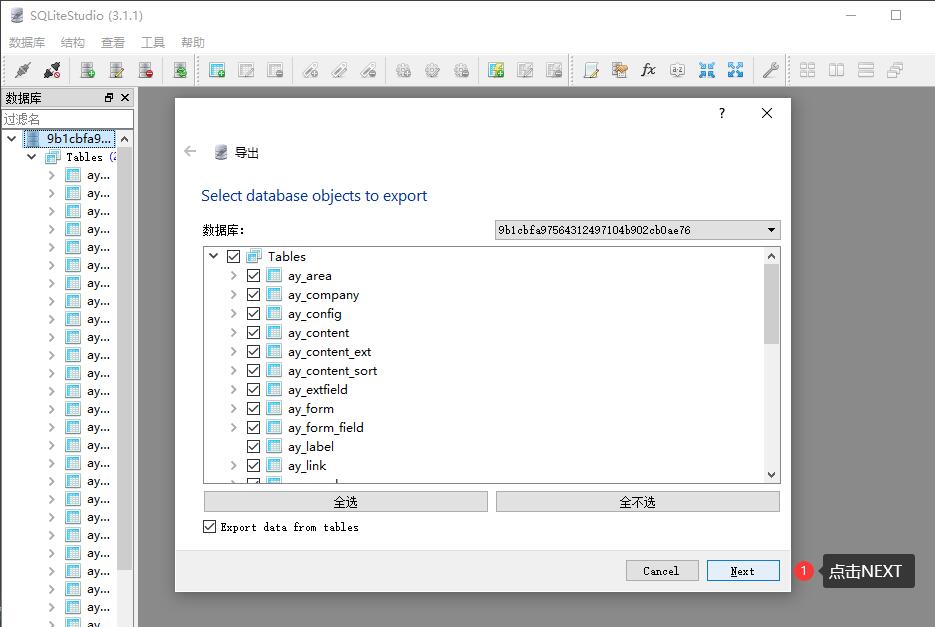Click the Open SQL editor icon

tap(591, 70)
